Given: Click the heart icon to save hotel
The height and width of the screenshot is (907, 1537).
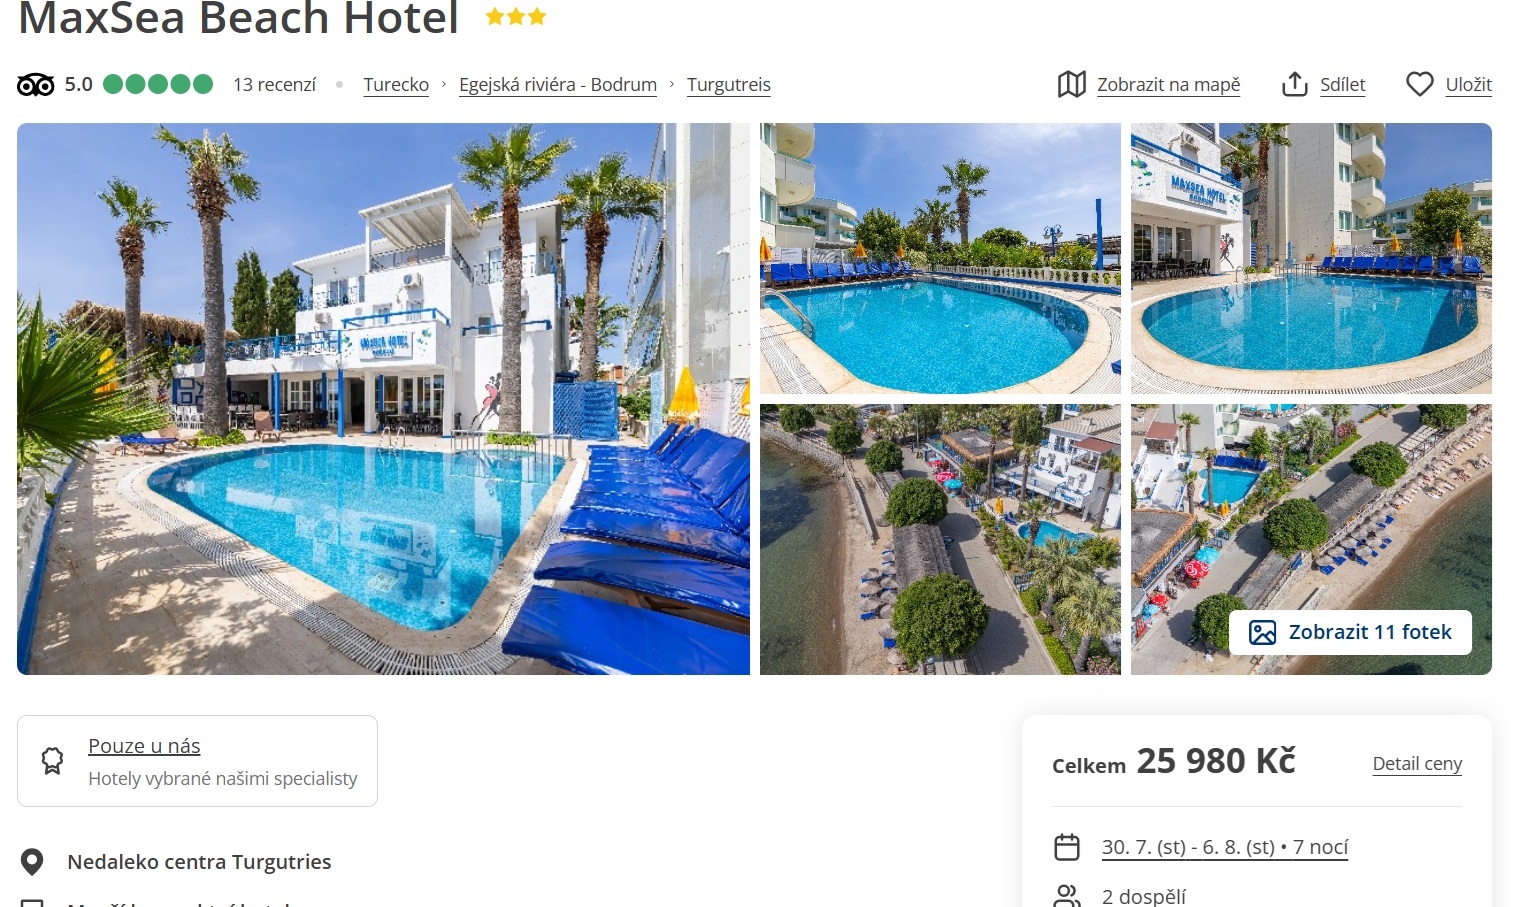Looking at the screenshot, I should [x=1419, y=84].
